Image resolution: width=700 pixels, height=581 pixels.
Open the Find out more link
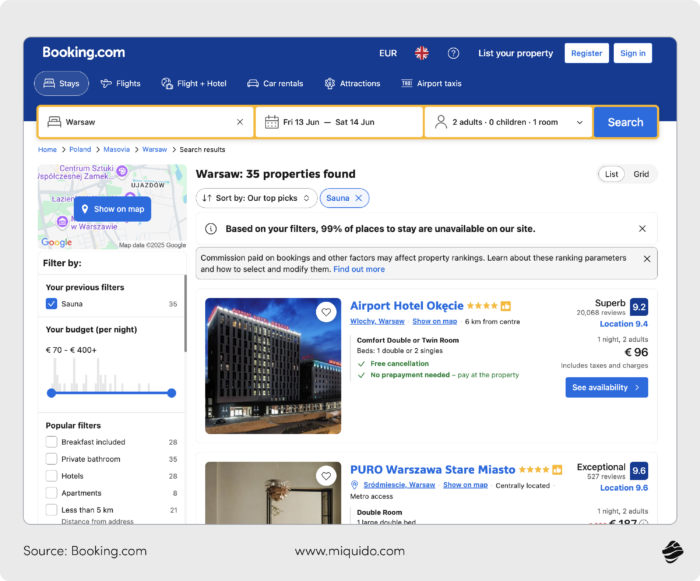(x=359, y=269)
